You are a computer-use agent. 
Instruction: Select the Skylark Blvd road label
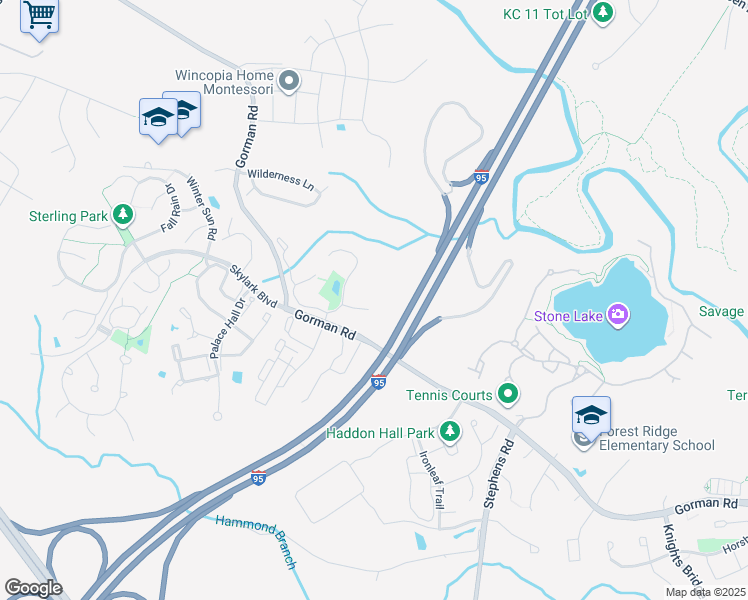click(253, 286)
